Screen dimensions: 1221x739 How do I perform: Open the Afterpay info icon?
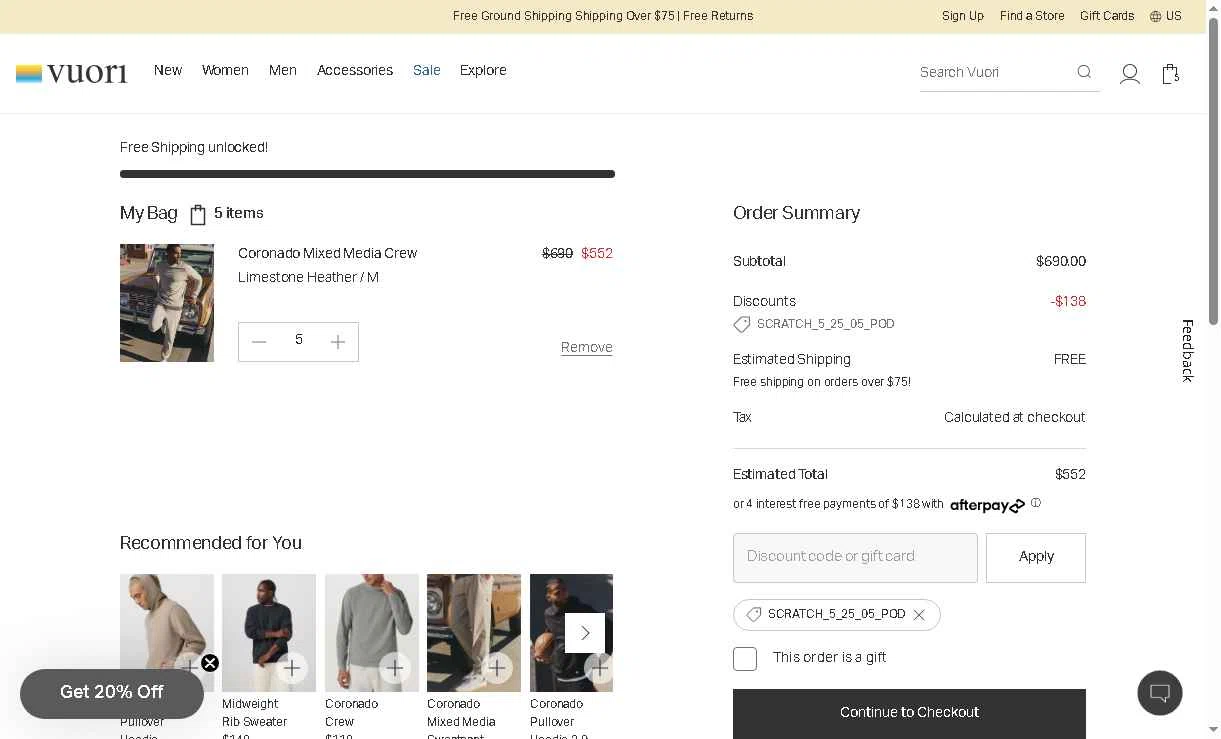point(1036,503)
